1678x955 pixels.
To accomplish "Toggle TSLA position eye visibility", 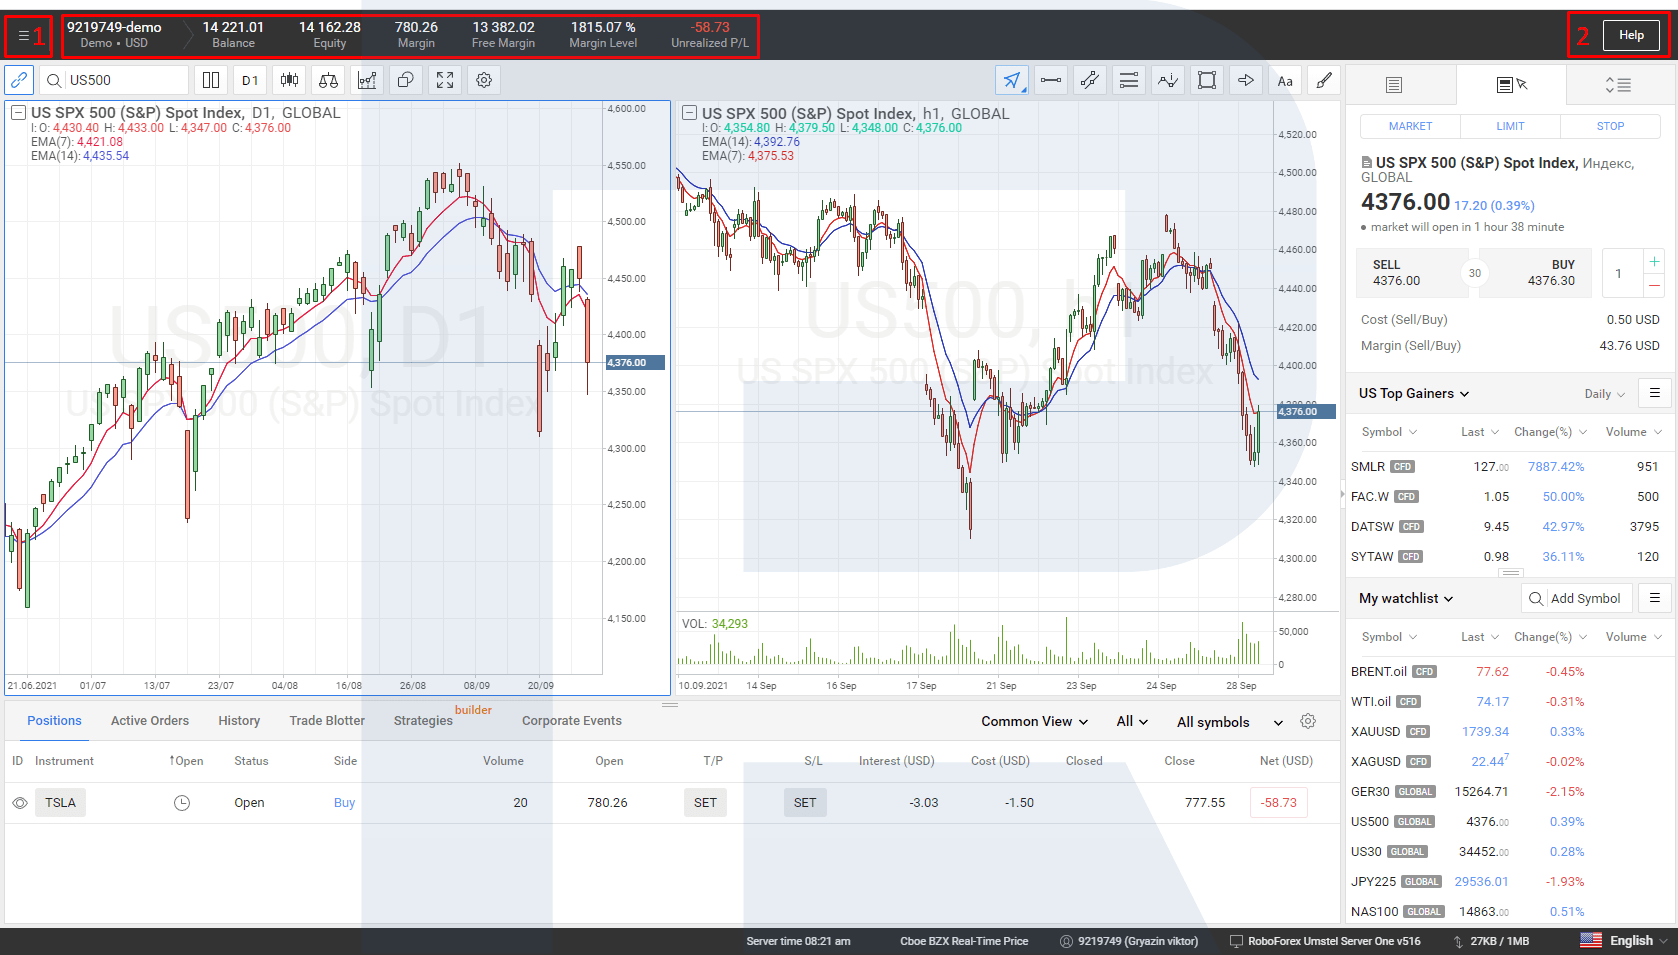I will 19,803.
